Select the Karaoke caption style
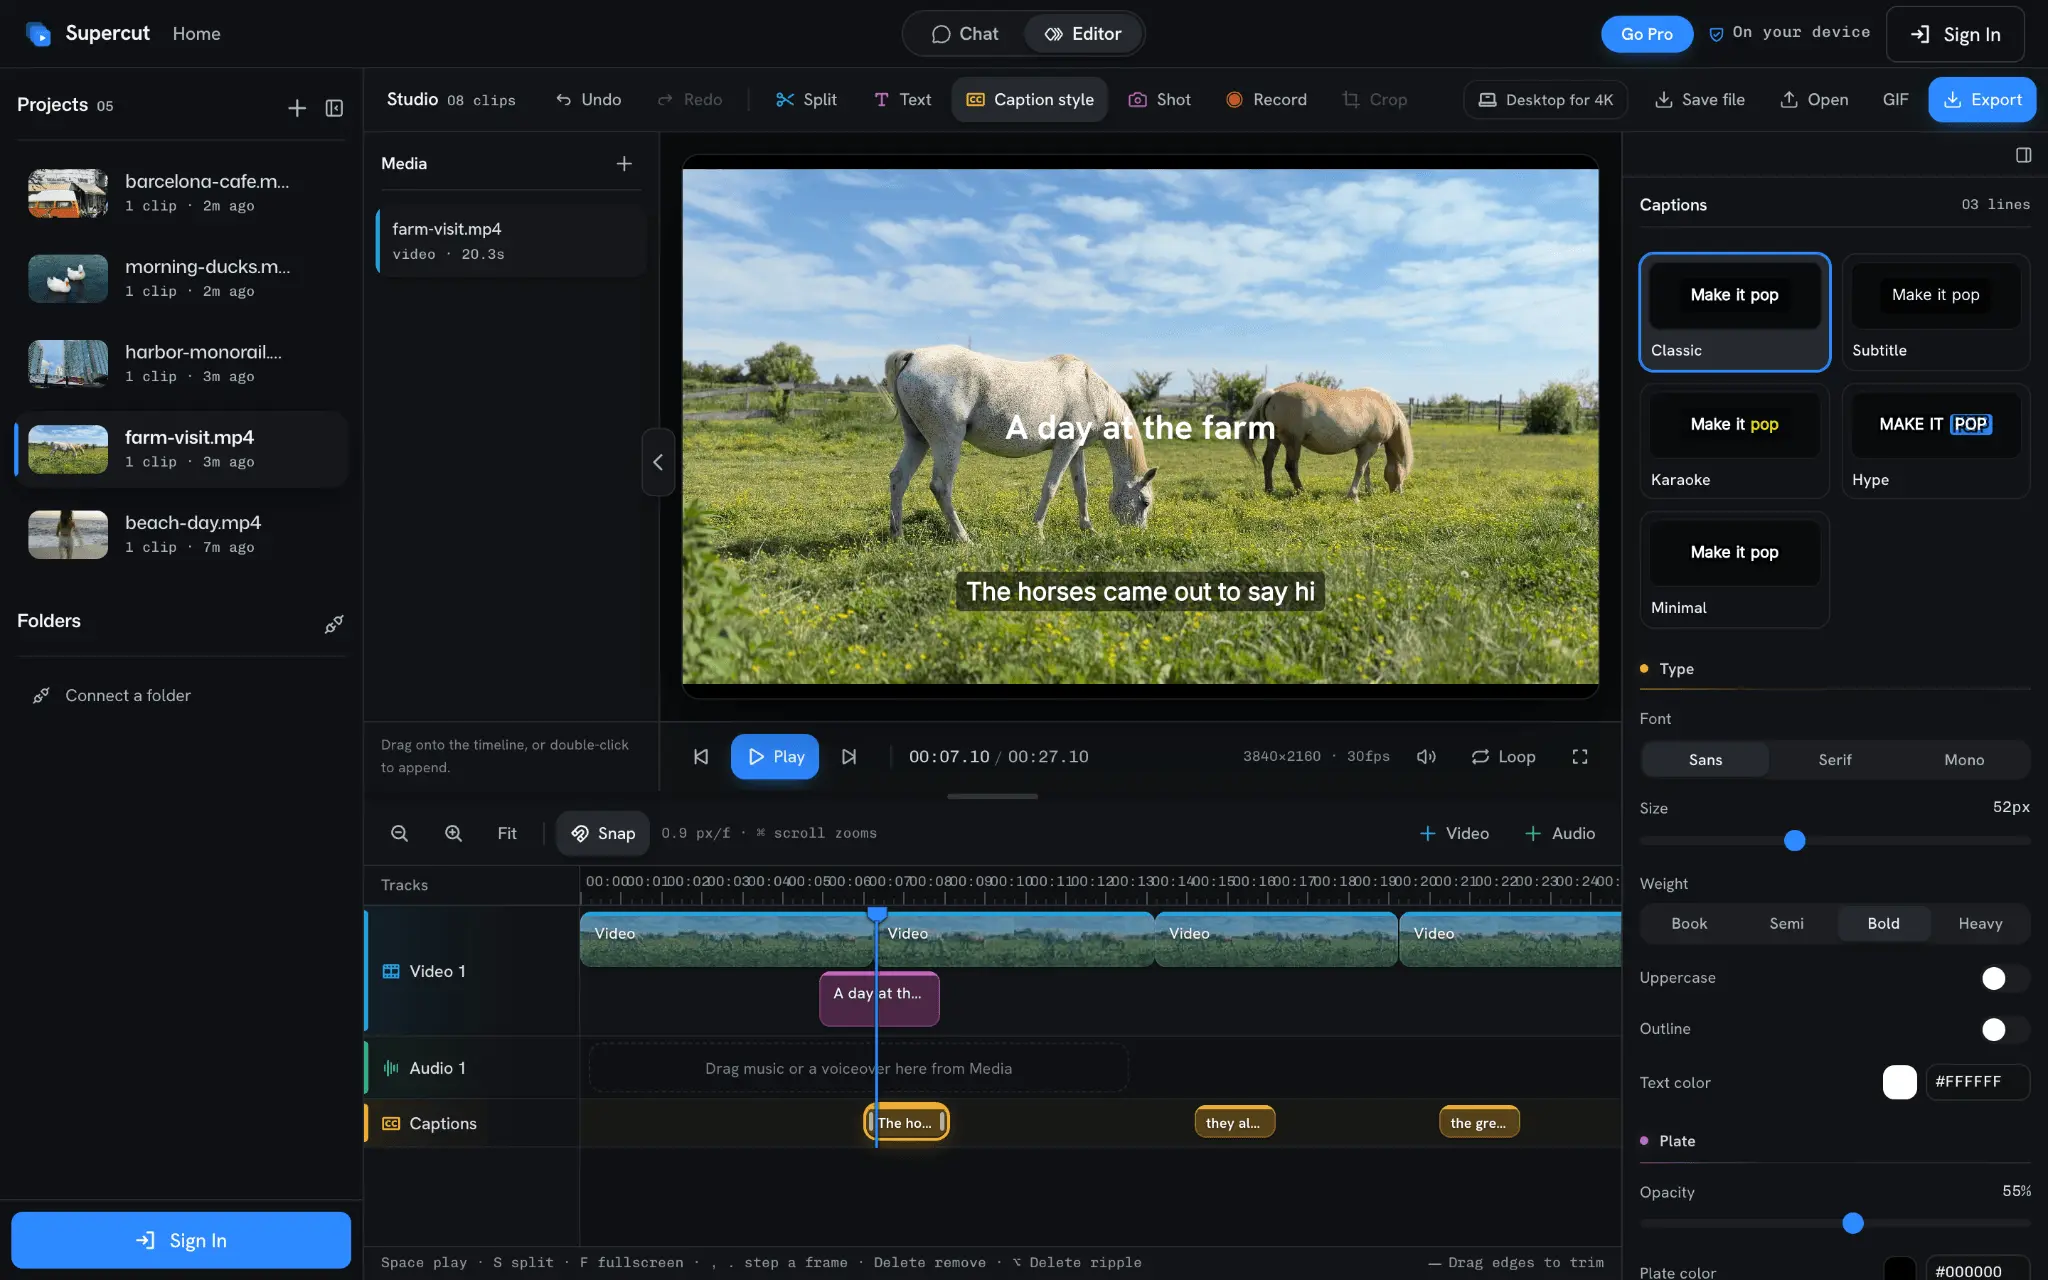The width and height of the screenshot is (2048, 1280). [x=1735, y=441]
